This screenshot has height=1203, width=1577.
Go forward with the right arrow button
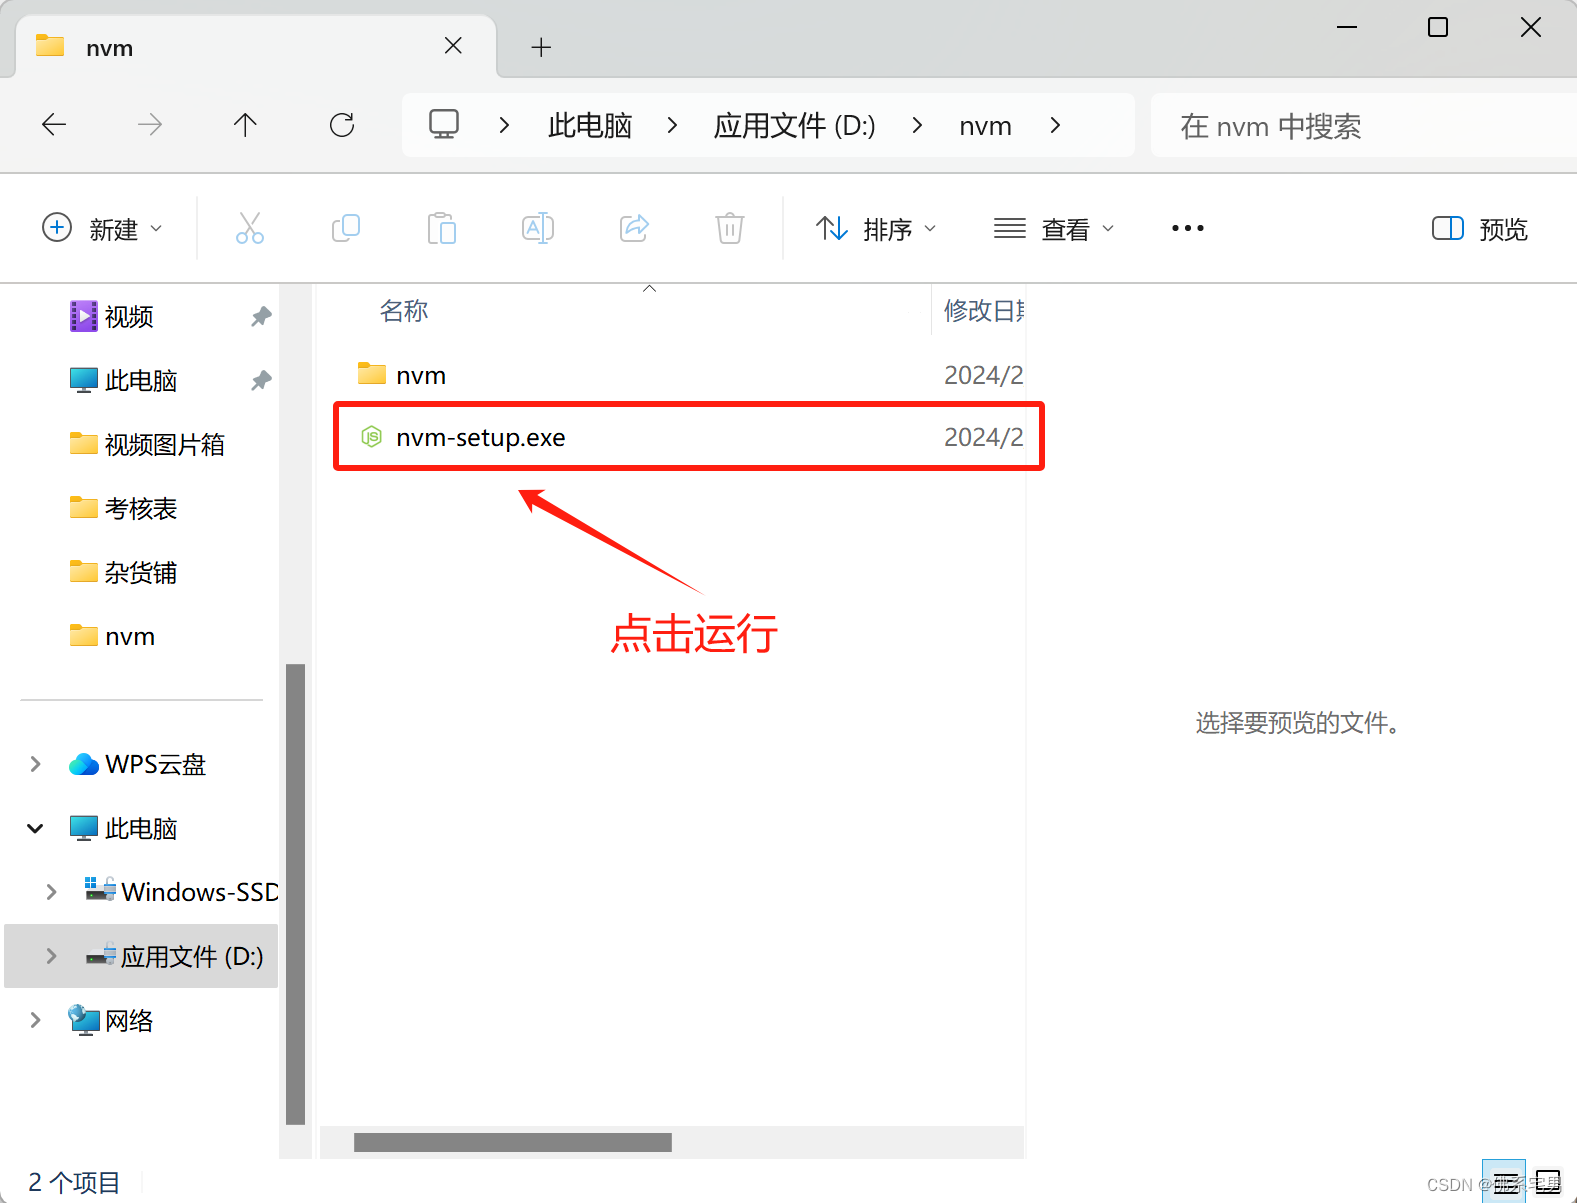(x=150, y=125)
